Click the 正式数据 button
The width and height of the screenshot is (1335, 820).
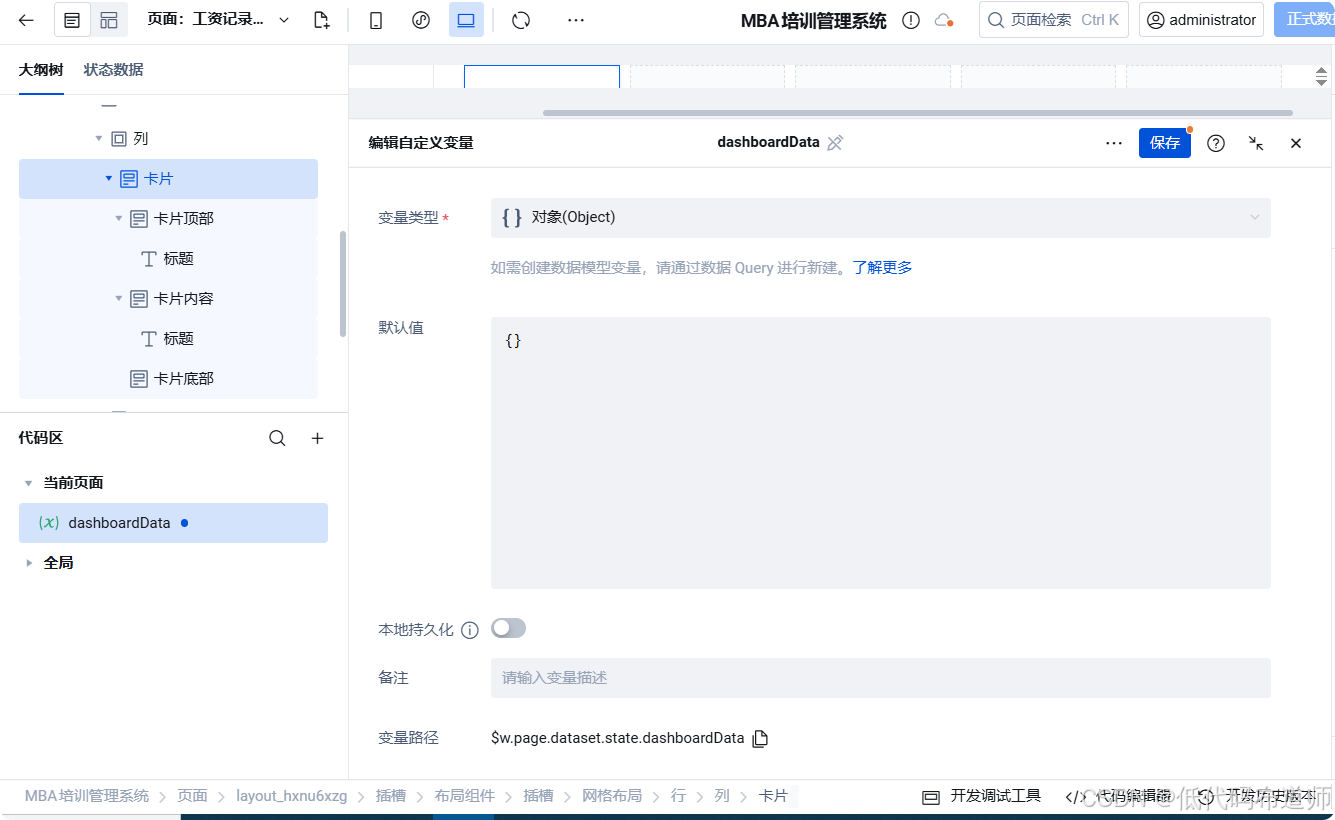1304,20
